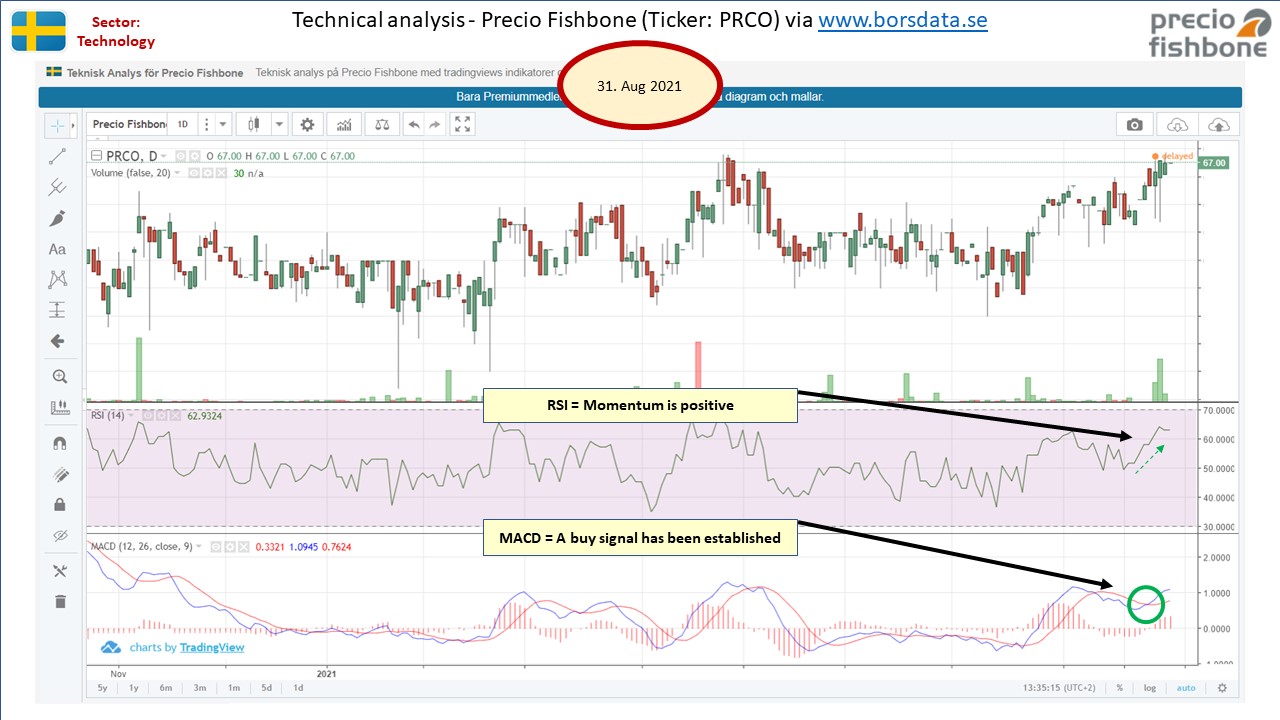Click the back arrow icon in left sidebar
This screenshot has width=1280, height=720.
coord(57,341)
